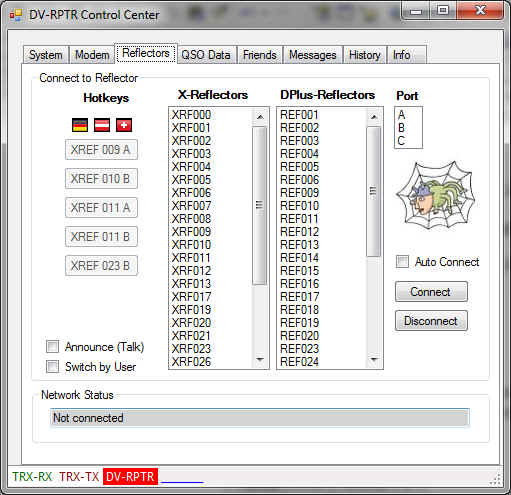
Task: Click the Disconnect button
Action: pyautogui.click(x=431, y=321)
